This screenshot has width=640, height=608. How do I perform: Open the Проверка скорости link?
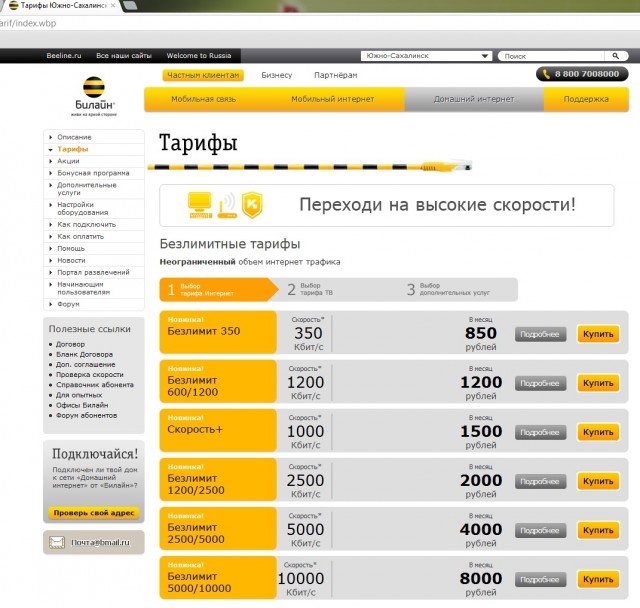point(90,375)
